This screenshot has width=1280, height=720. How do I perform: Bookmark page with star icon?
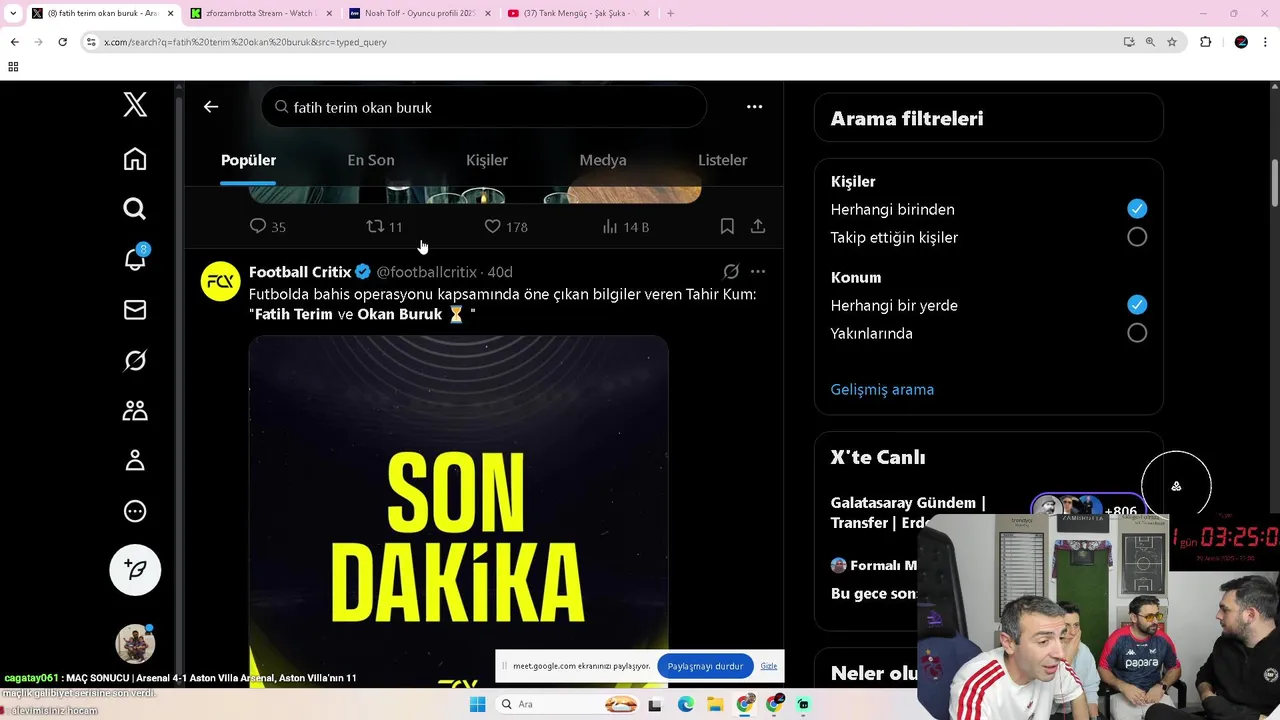point(1172,42)
